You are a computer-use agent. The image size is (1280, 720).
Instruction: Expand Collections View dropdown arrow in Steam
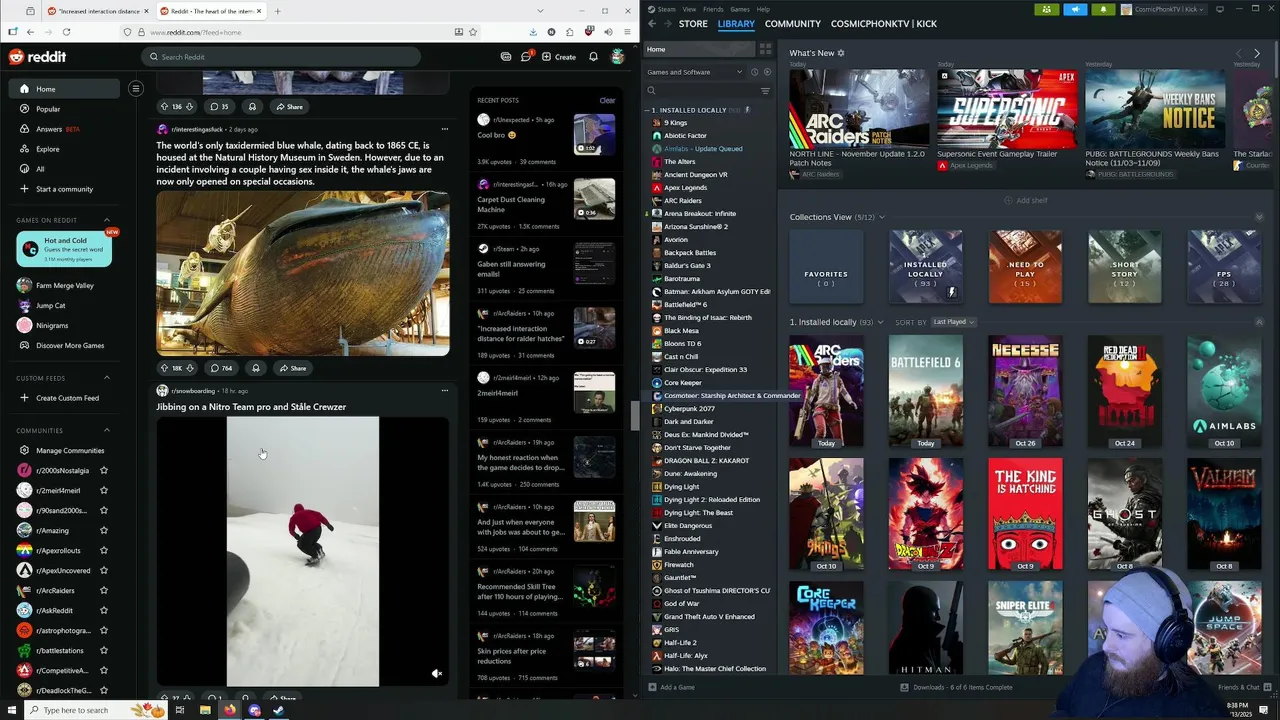tap(881, 217)
